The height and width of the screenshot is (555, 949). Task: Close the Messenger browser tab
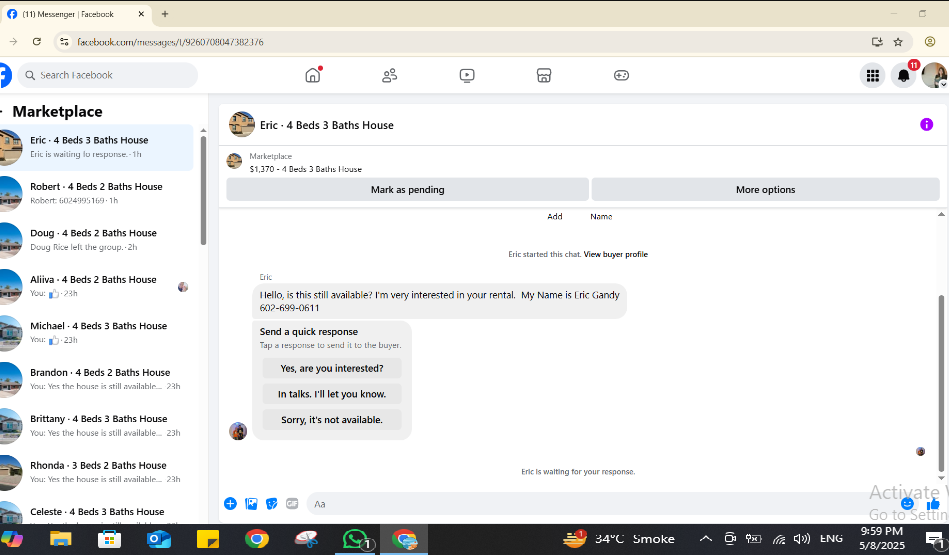141,14
